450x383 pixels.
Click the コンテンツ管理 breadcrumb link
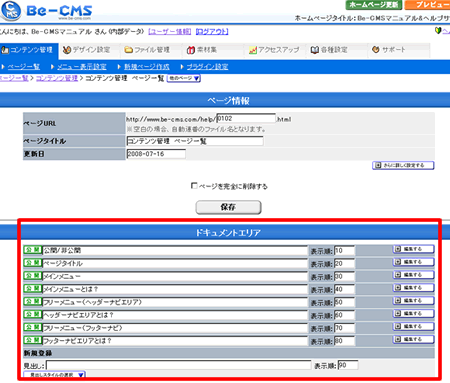tap(57, 78)
